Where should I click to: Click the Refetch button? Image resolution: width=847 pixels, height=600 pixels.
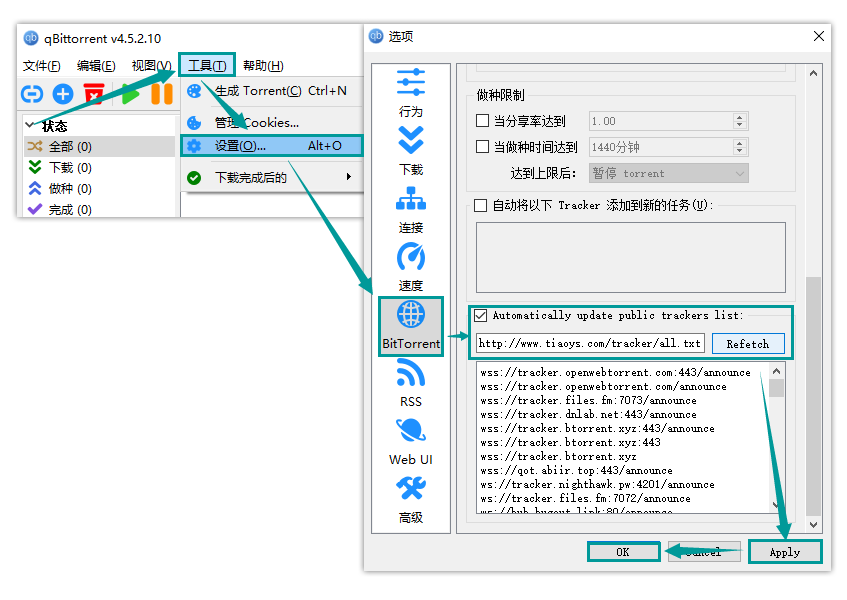tap(748, 343)
